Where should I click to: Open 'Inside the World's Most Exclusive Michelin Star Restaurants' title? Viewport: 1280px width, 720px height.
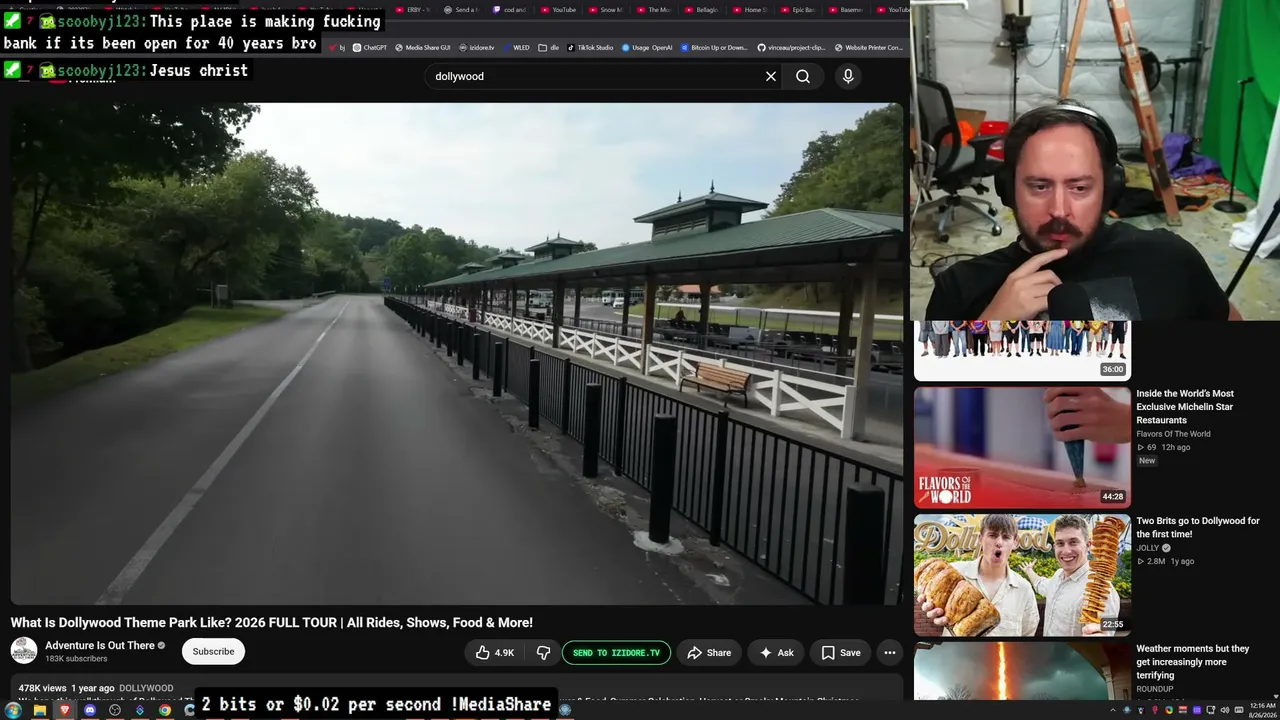click(1185, 407)
